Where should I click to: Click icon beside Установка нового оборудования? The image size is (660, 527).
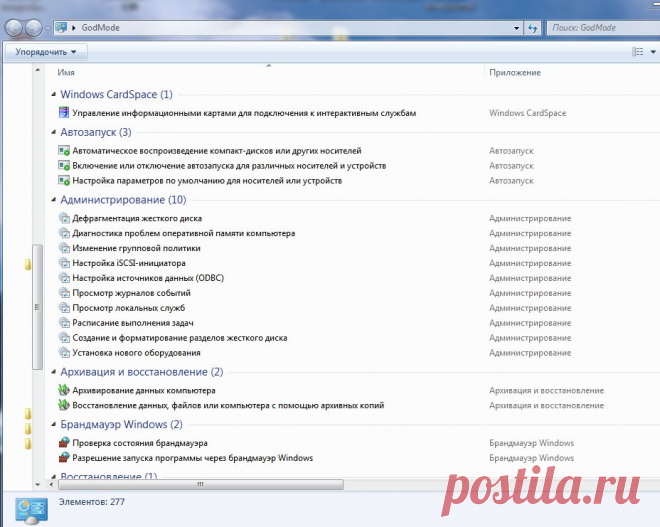coord(64,352)
